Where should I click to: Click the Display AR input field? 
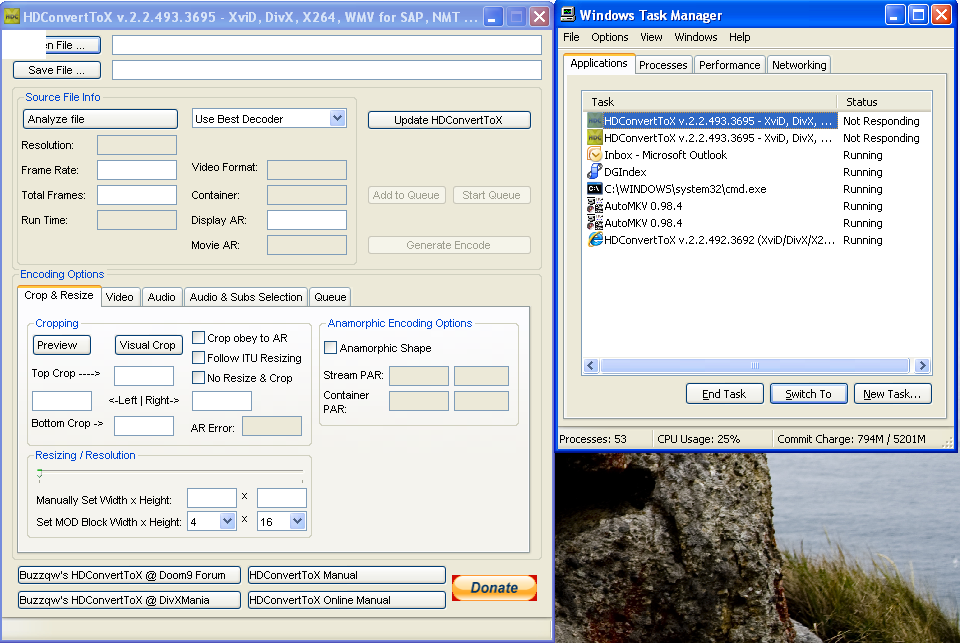click(307, 220)
